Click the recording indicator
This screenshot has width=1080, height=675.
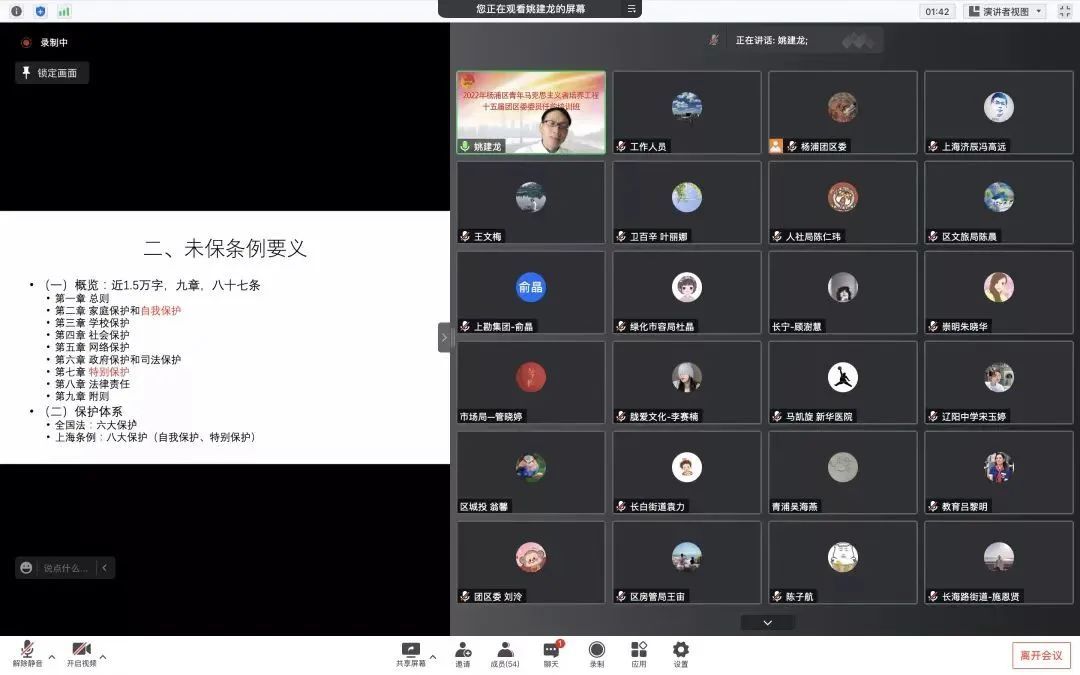click(45, 43)
